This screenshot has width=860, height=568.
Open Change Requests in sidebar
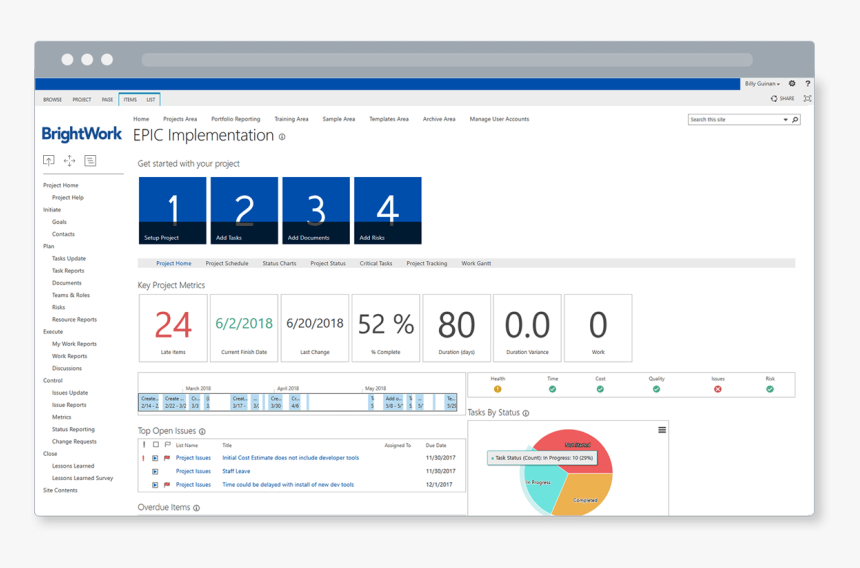click(74, 441)
